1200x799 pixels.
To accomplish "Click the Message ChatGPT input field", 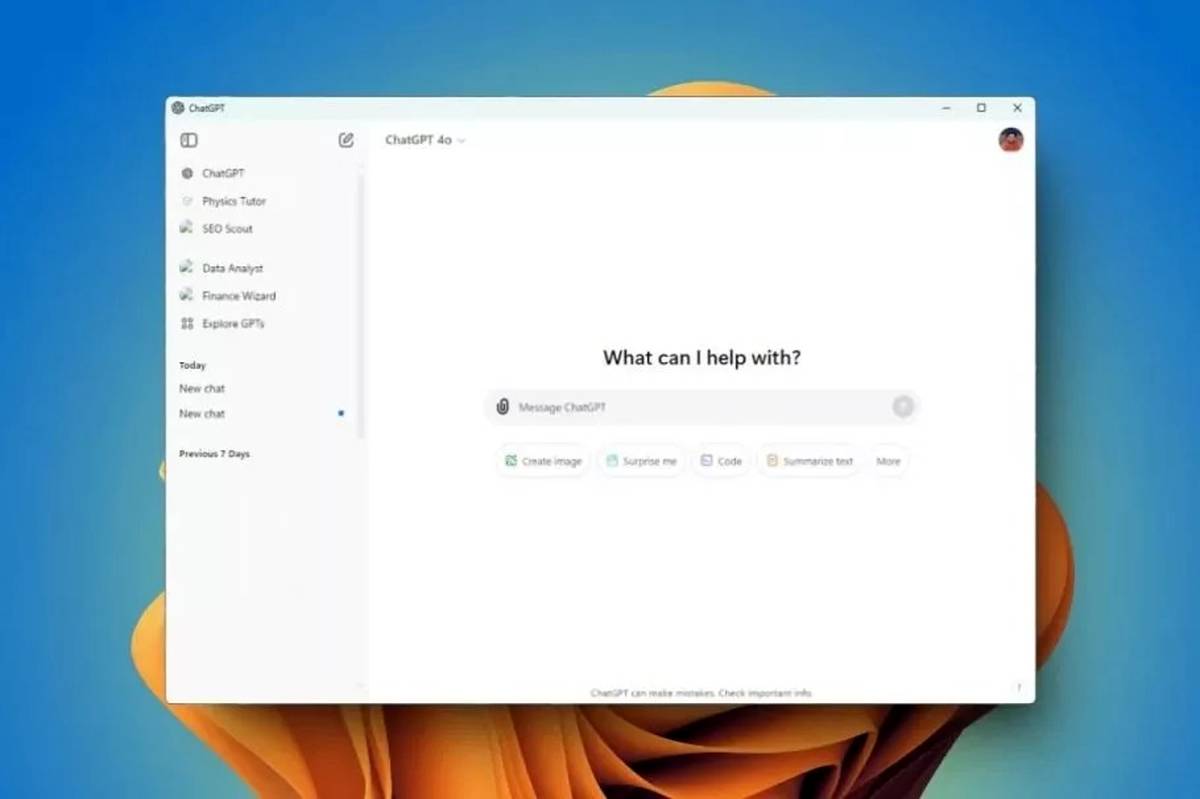I will coord(700,407).
